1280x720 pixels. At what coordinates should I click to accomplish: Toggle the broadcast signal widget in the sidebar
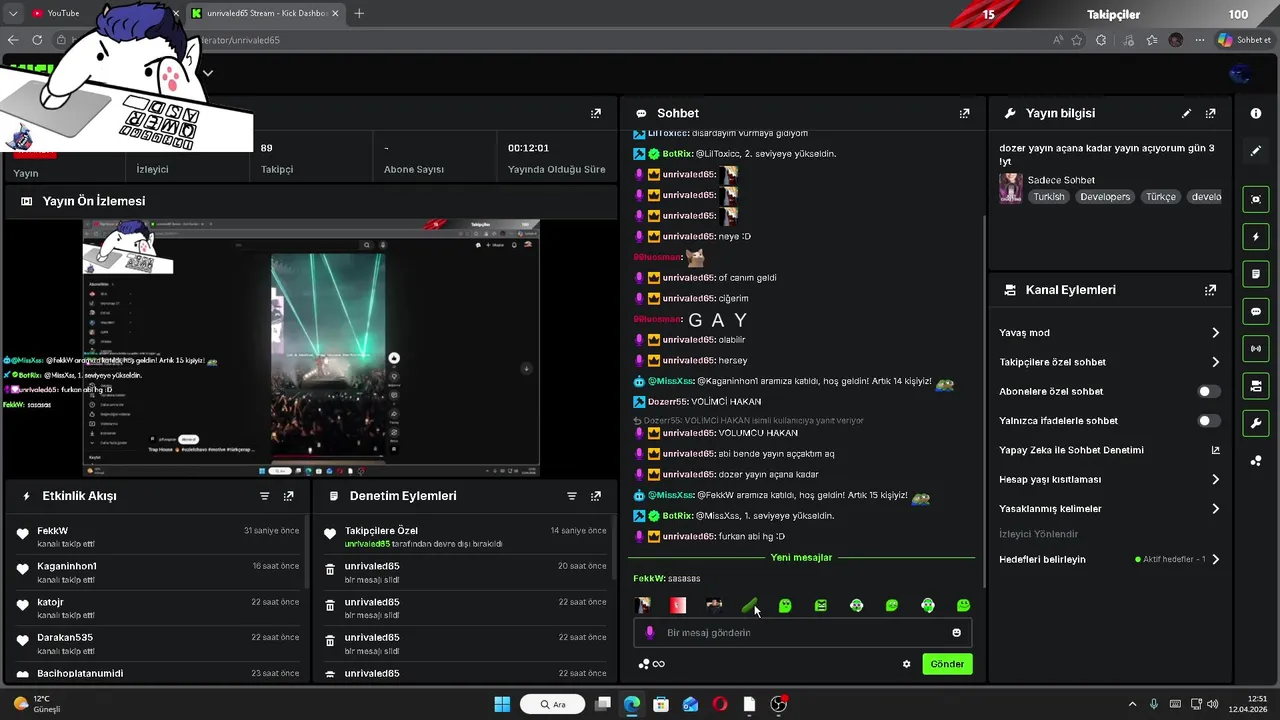click(x=1256, y=349)
